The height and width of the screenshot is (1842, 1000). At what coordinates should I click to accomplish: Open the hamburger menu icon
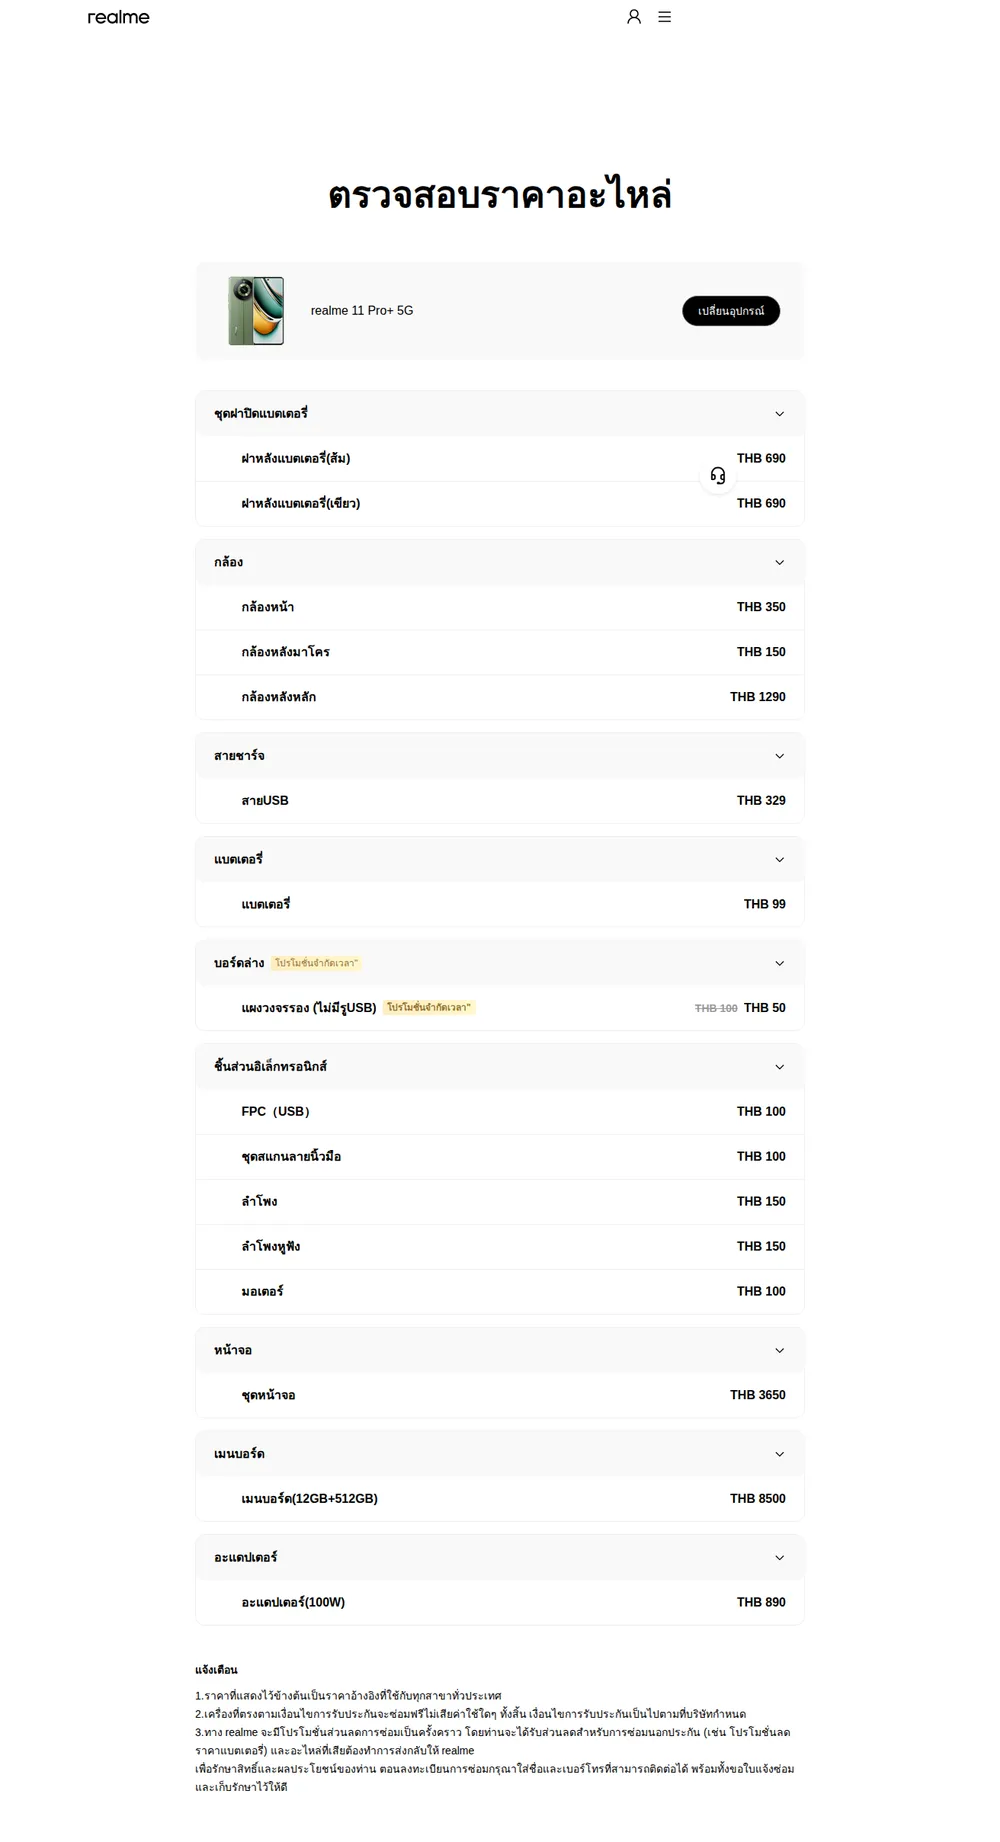click(x=664, y=17)
